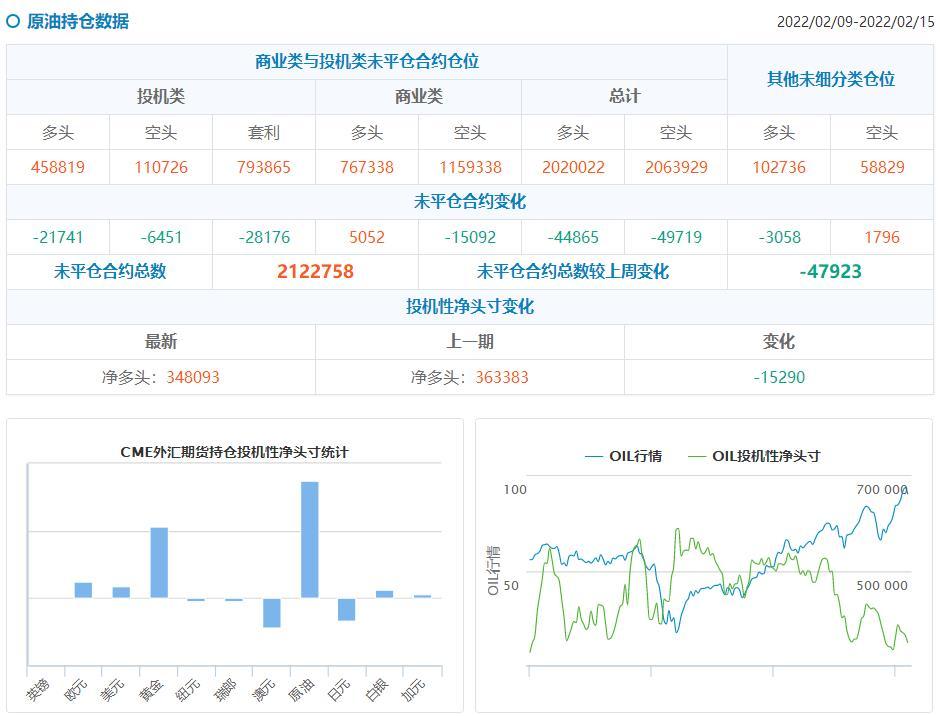Select the tall 原油 bar in the chart
The image size is (940, 716).
(x=310, y=539)
